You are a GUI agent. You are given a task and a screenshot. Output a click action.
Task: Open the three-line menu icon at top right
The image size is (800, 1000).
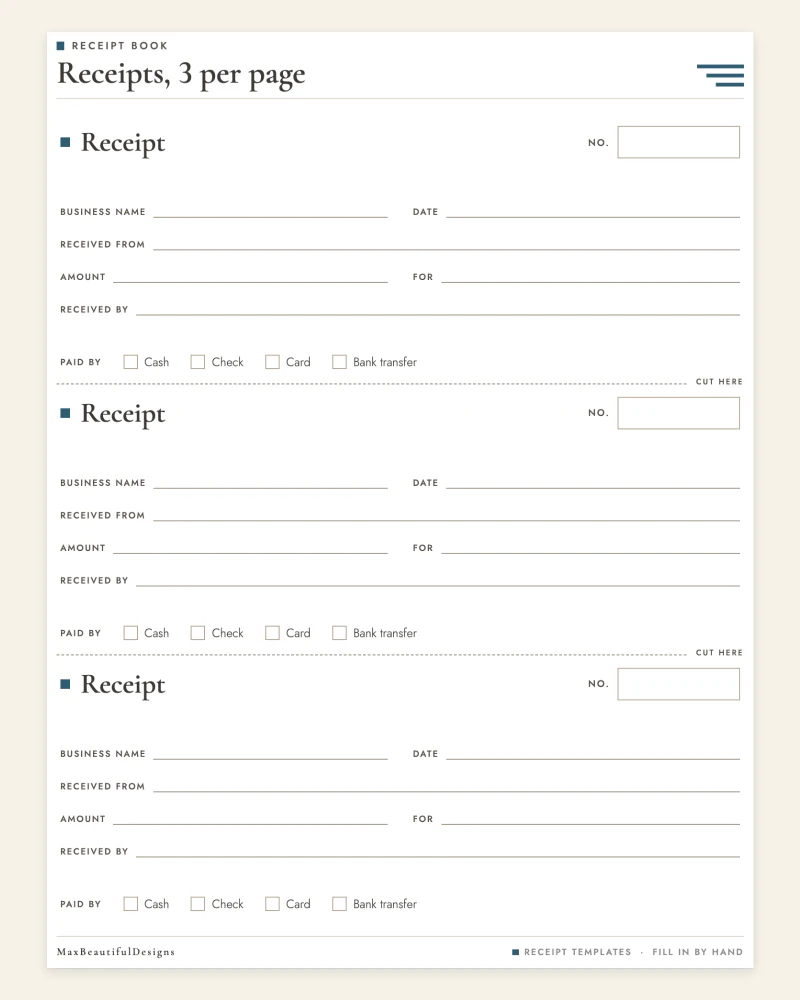pyautogui.click(x=720, y=75)
